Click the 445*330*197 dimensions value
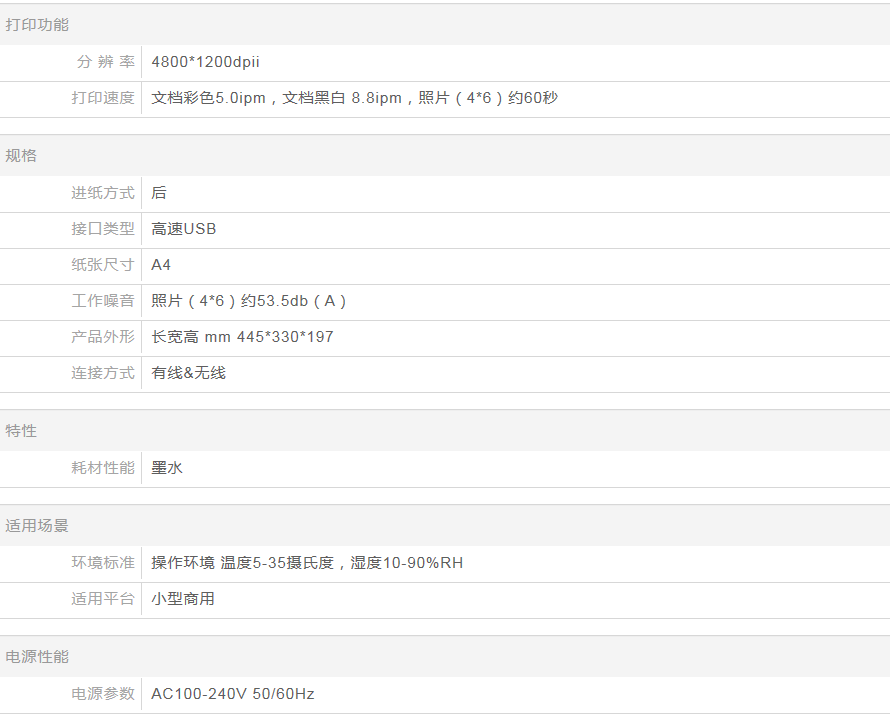This screenshot has height=726, width=890. 285,337
